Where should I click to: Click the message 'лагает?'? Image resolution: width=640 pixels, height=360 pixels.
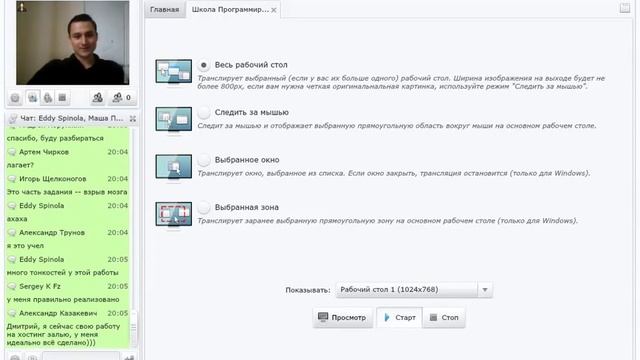click(x=20, y=165)
